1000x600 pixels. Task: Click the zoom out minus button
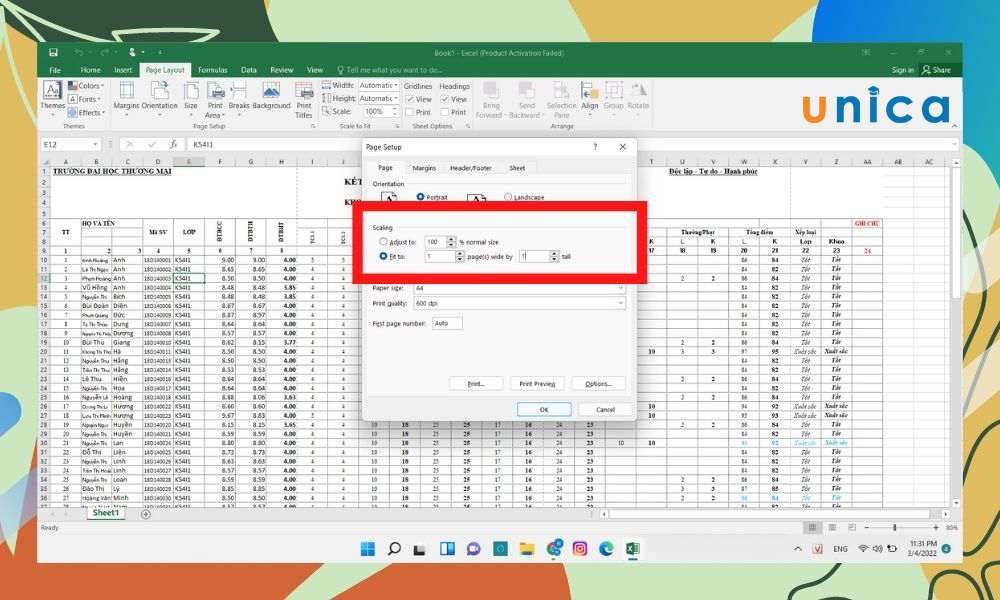click(x=867, y=527)
